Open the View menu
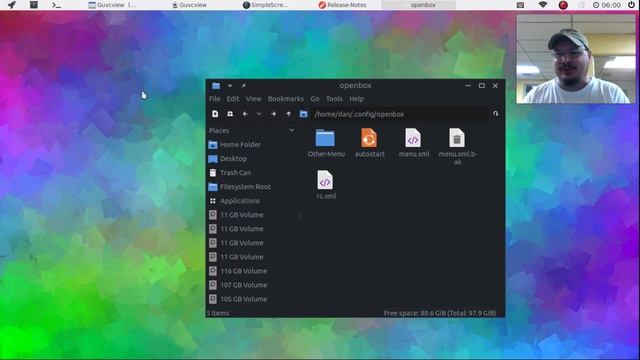The width and height of the screenshot is (640, 360). pos(253,99)
